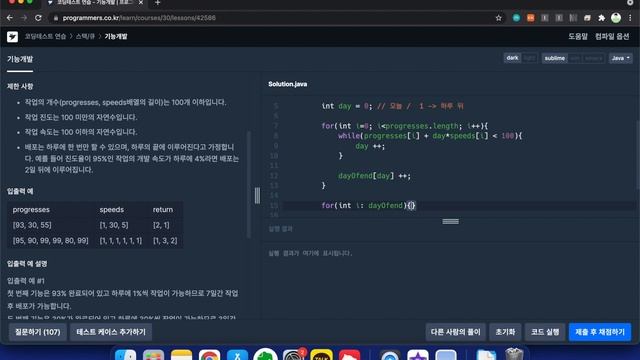640x360 pixels.
Task: Open KakaoTalk from the Dock
Action: click(x=321, y=355)
